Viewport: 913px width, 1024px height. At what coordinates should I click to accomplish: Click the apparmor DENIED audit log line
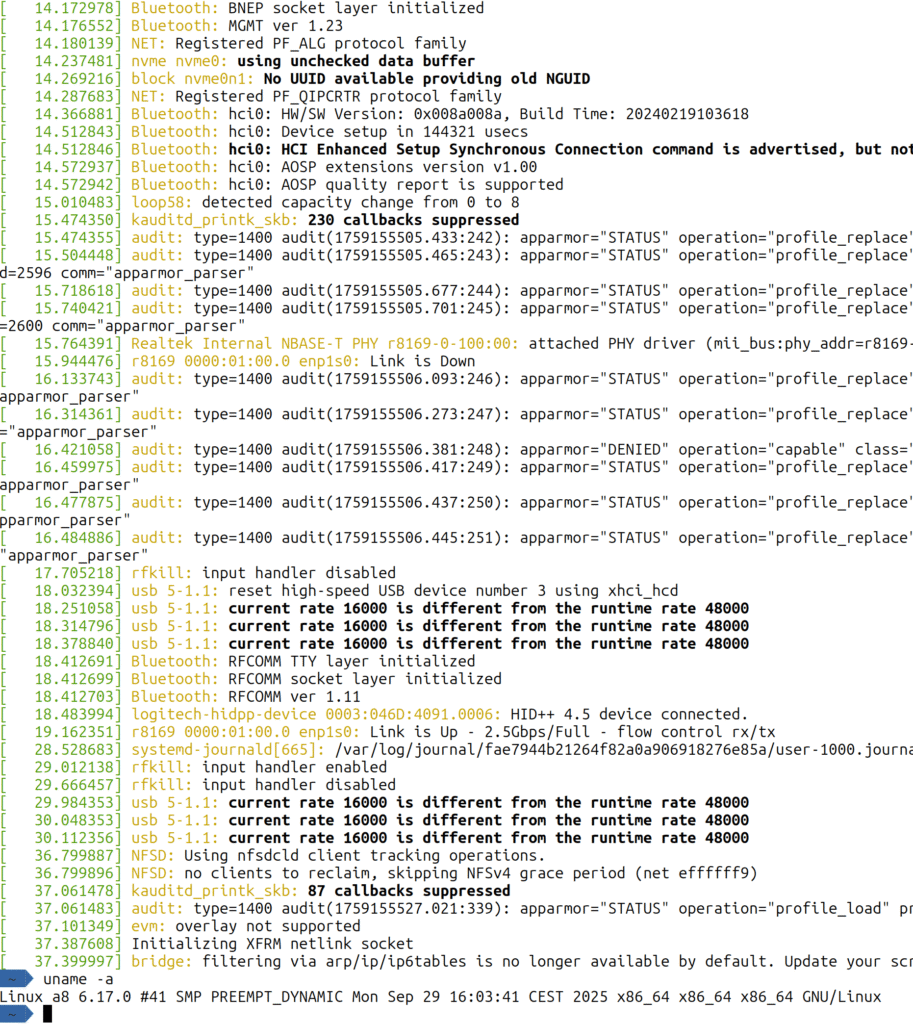coord(400,449)
